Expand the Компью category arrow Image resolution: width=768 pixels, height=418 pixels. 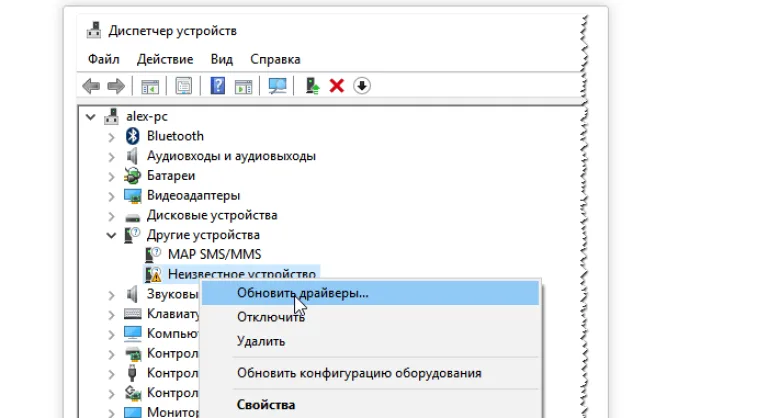[x=111, y=334]
